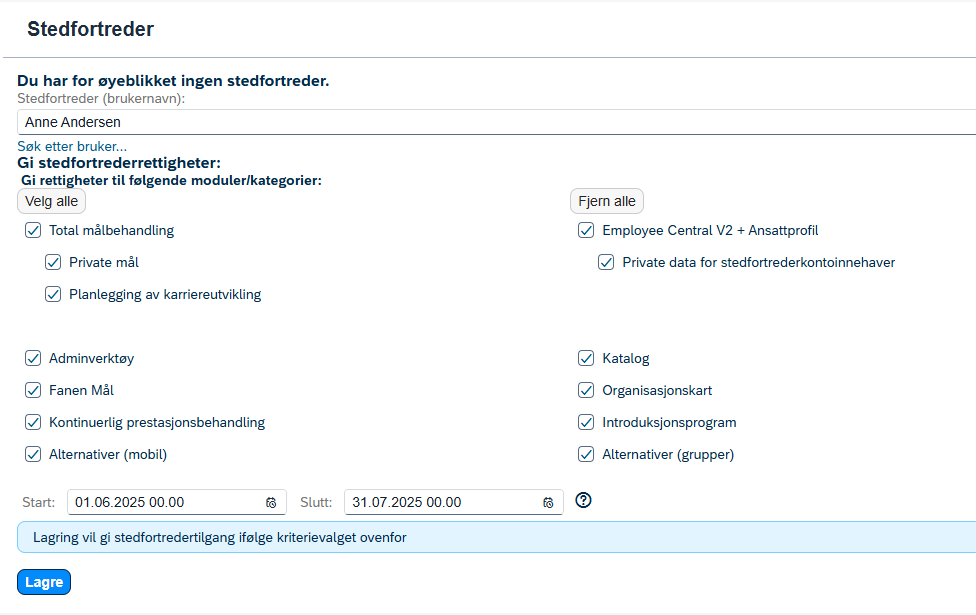Toggle the Private mål checkbox

(53, 262)
